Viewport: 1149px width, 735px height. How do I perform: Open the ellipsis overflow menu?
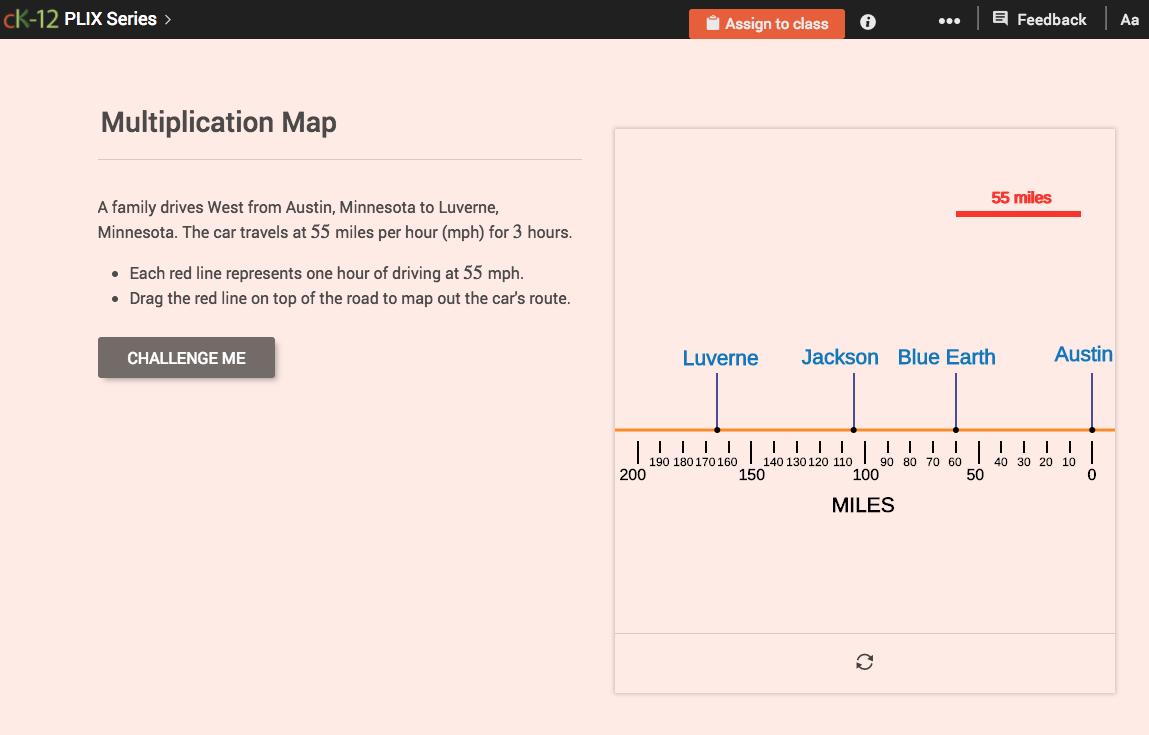948,19
